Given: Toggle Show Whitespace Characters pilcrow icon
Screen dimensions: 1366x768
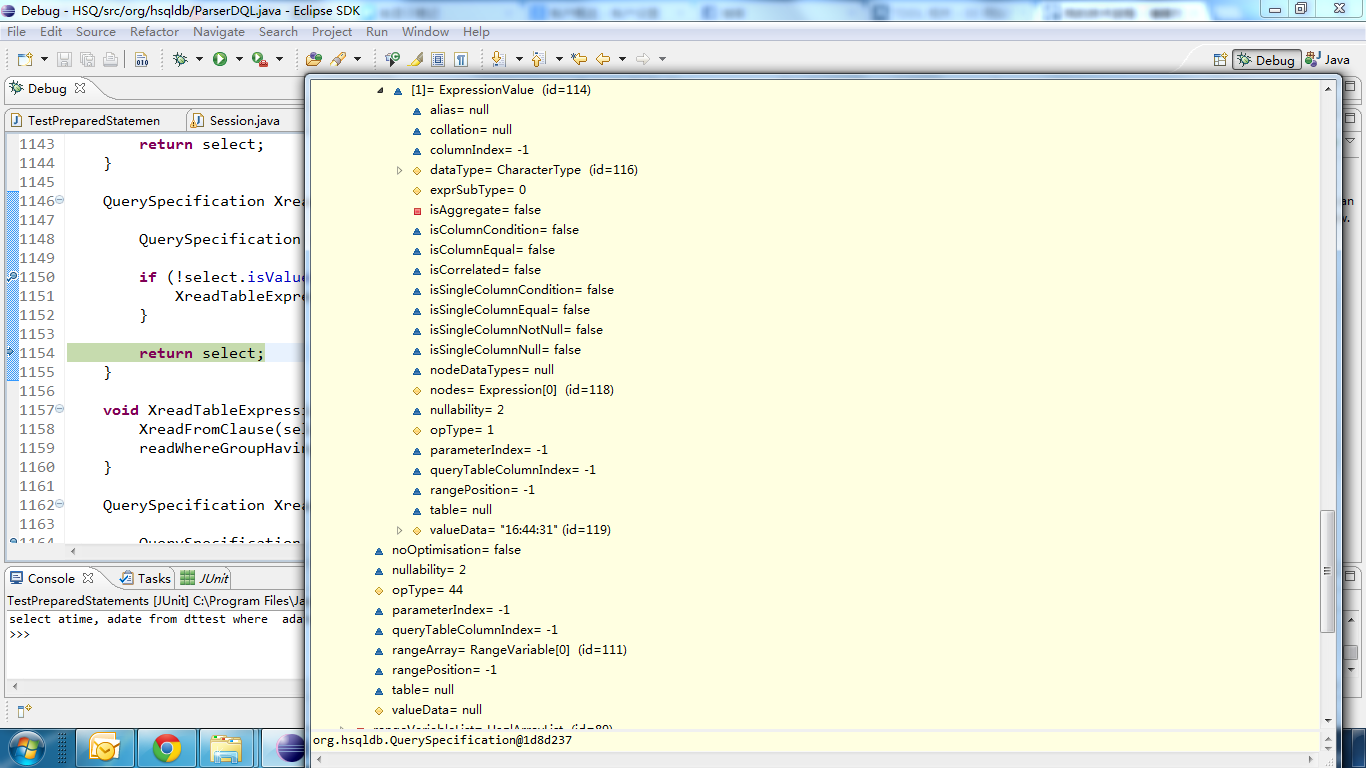Looking at the screenshot, I should 461,60.
